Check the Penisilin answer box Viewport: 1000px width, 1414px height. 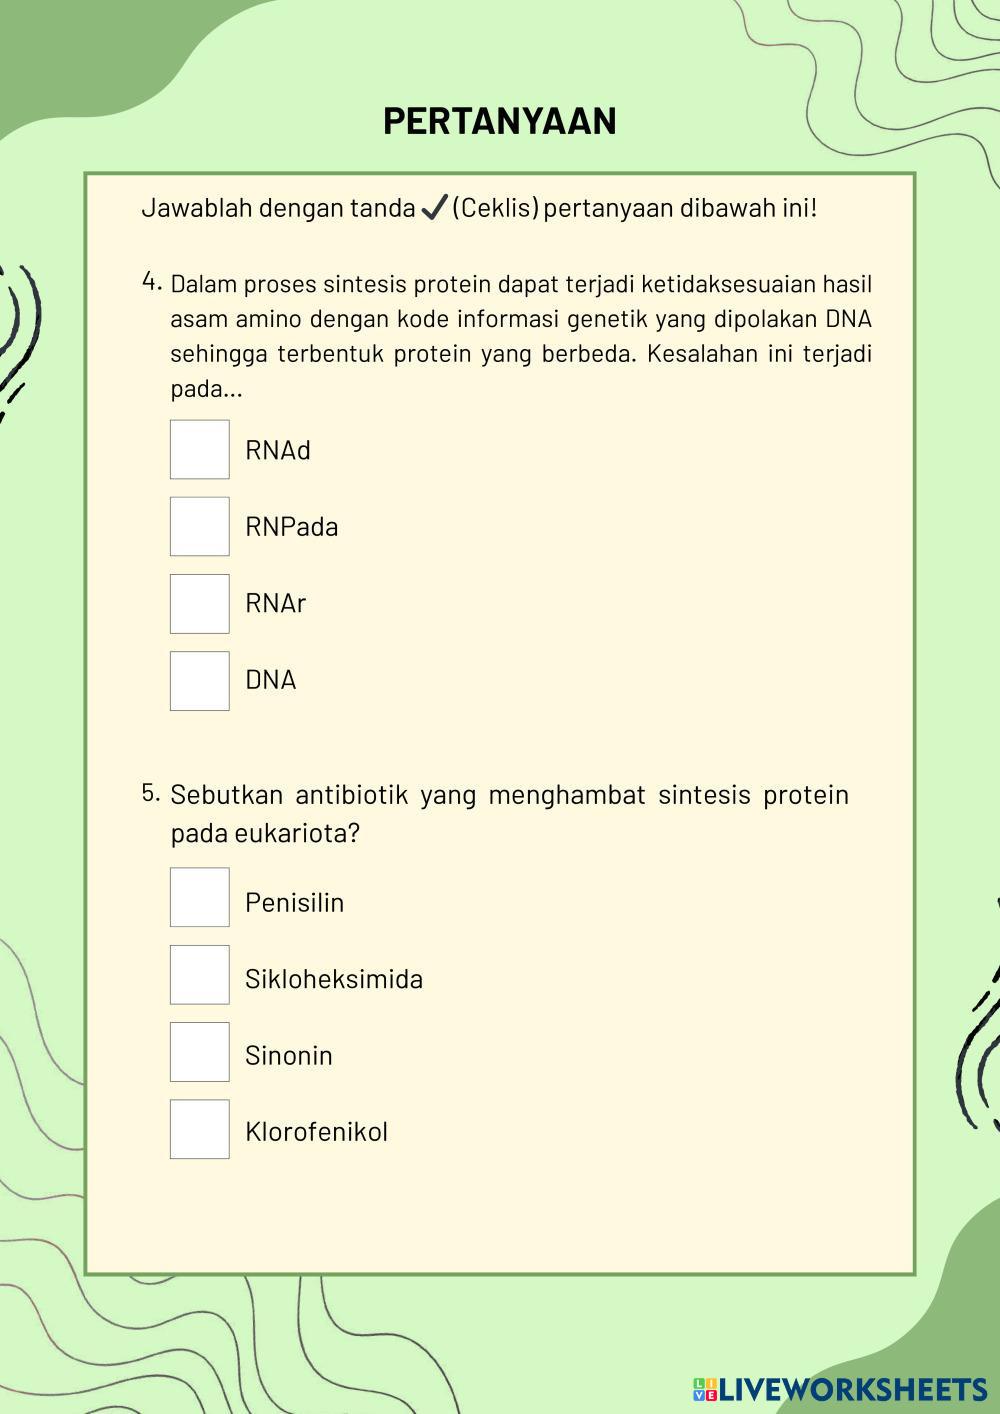tap(200, 898)
